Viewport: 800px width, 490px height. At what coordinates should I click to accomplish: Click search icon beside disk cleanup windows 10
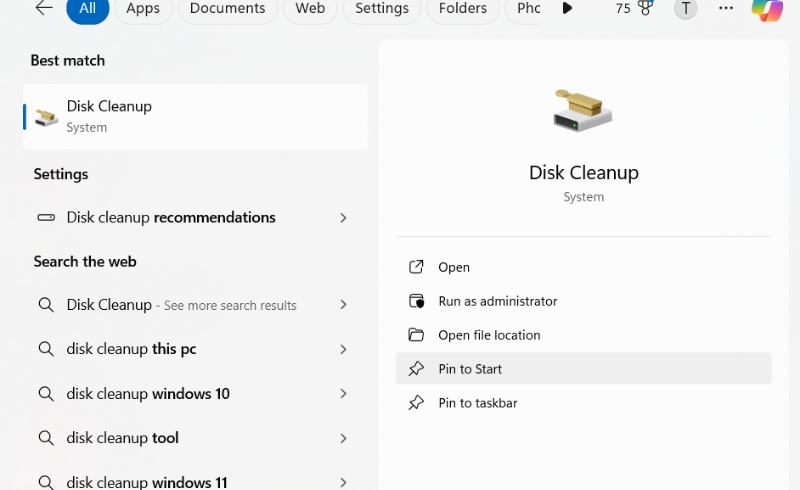point(46,394)
